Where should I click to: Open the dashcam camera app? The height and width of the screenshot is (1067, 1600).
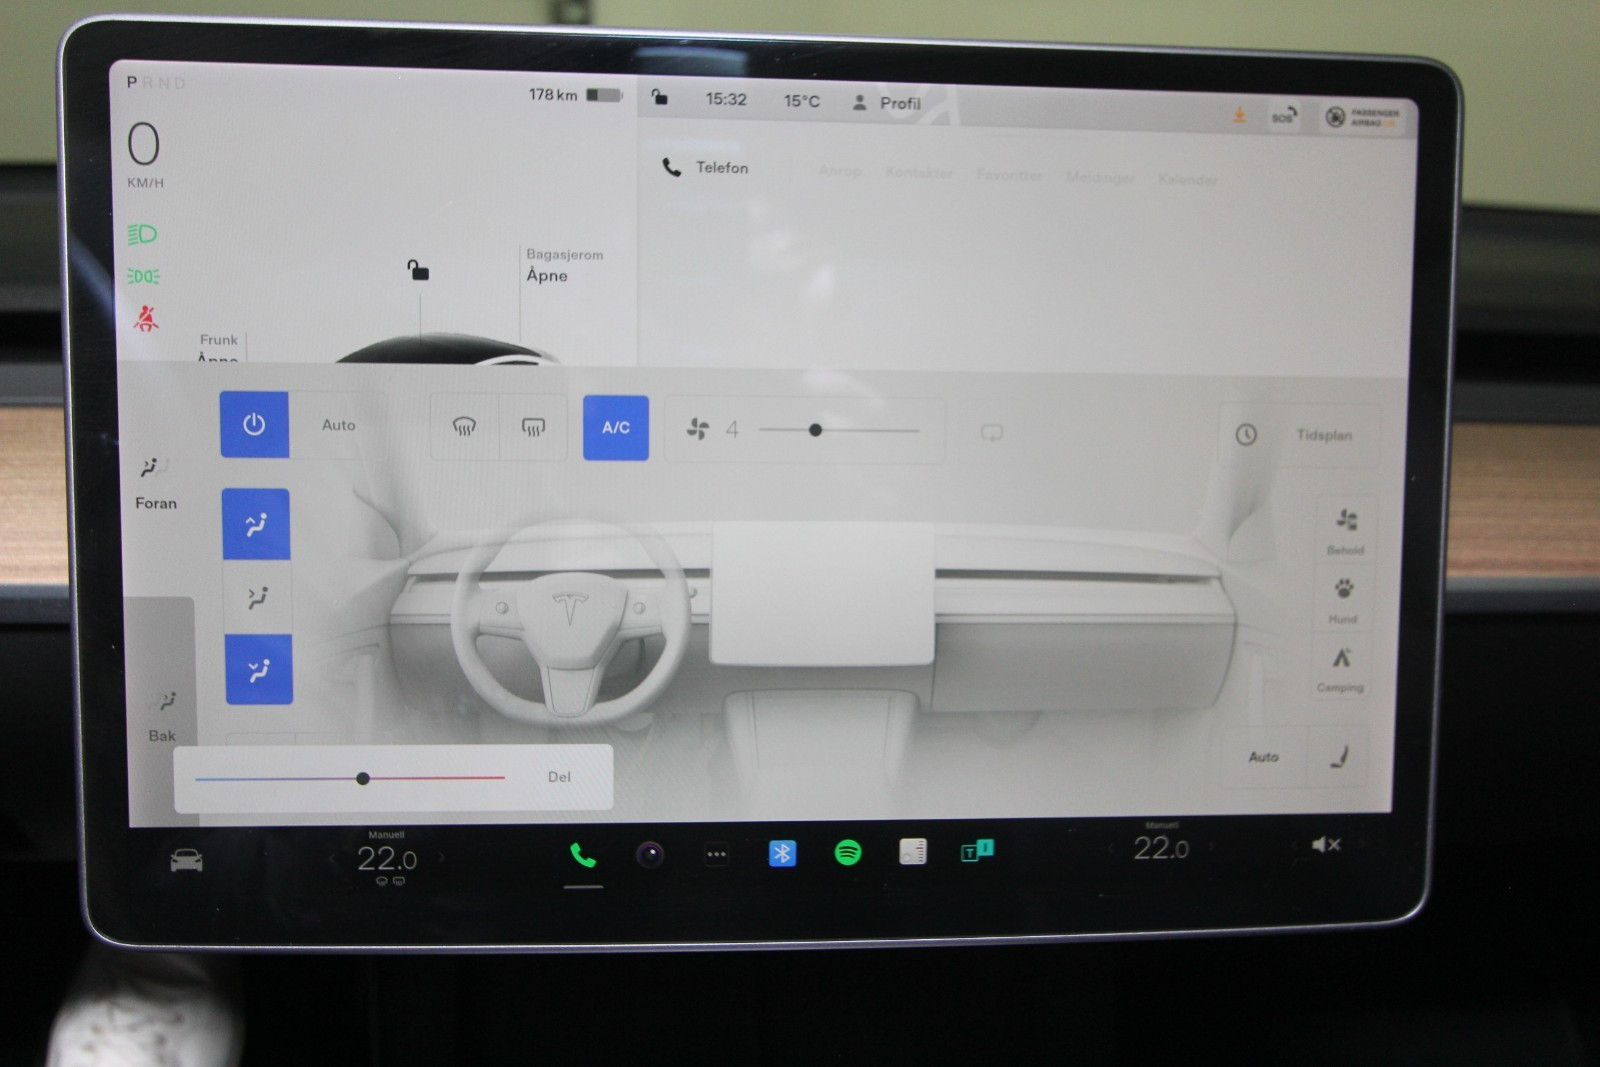650,854
